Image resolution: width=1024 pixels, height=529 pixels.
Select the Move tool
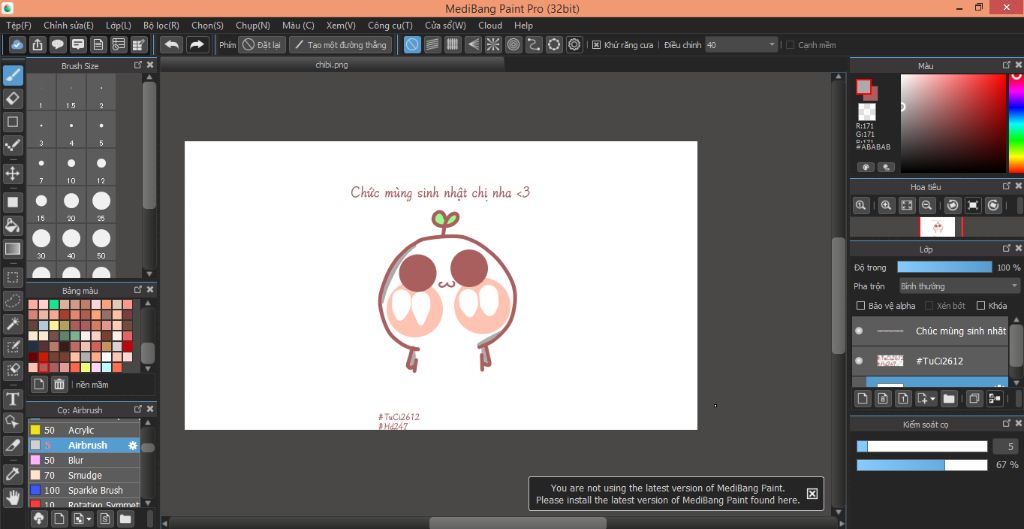[12, 173]
